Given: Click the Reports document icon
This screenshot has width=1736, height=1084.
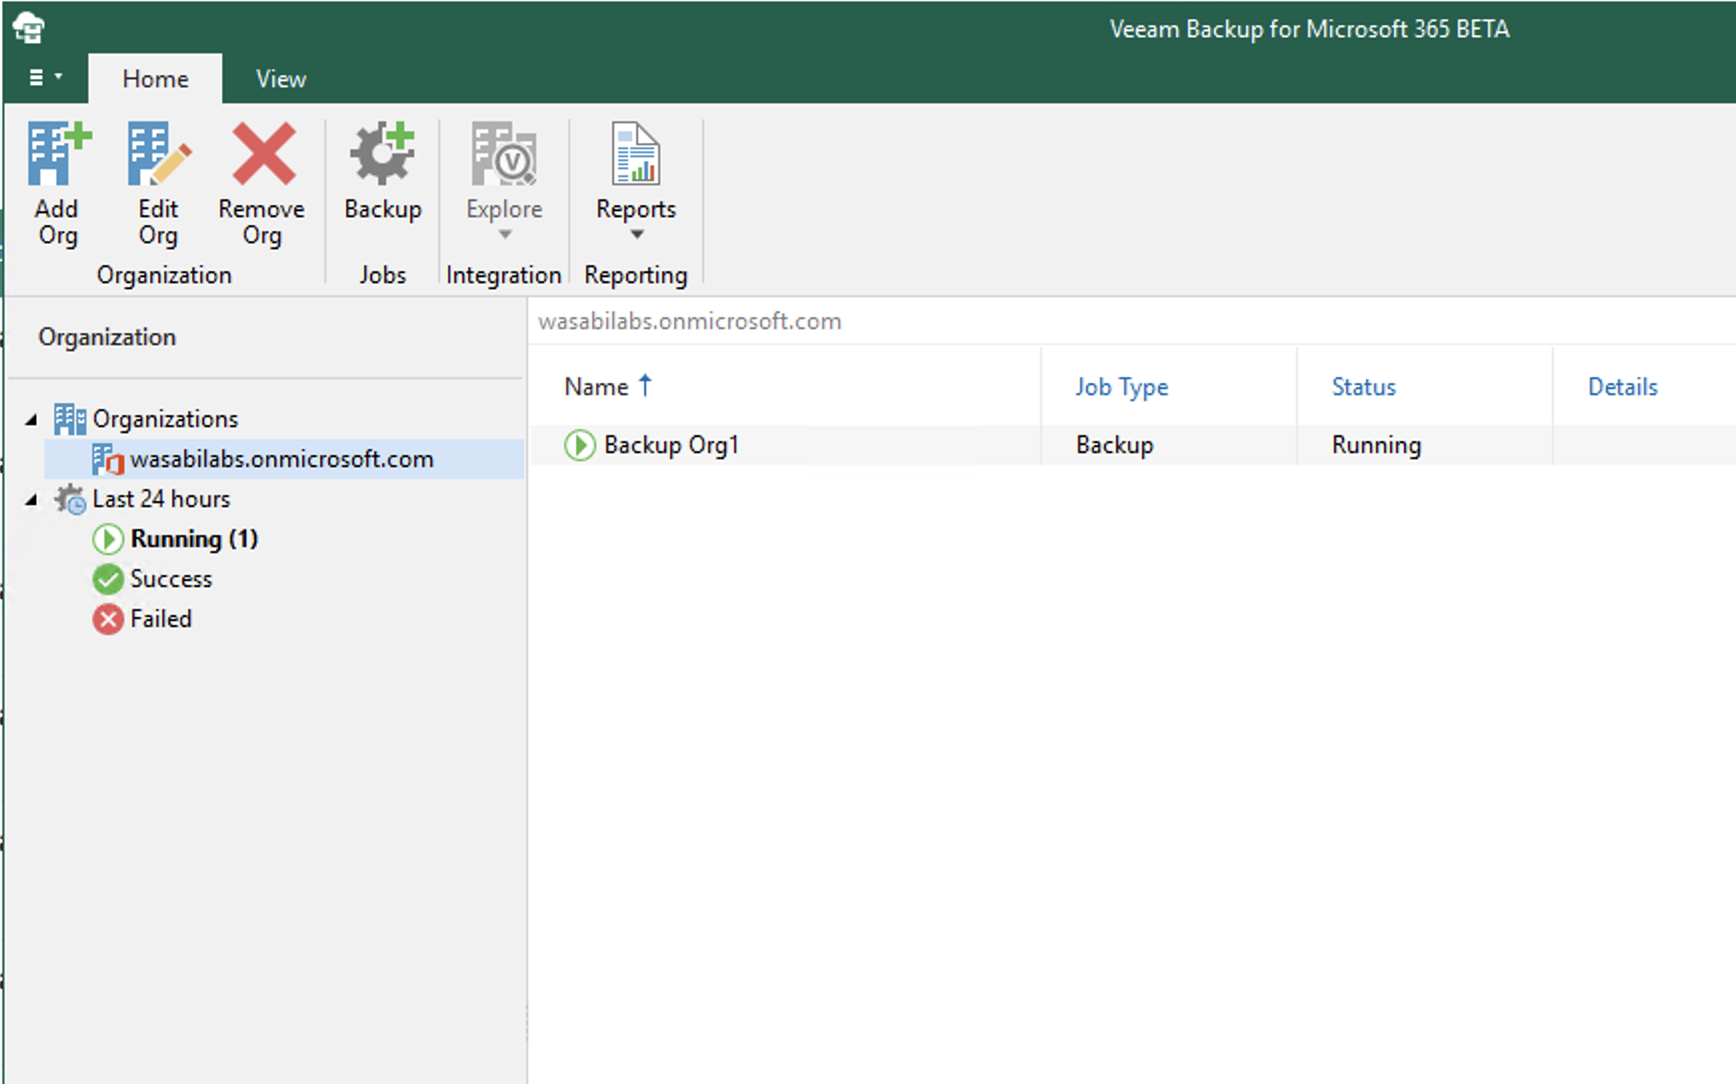Looking at the screenshot, I should [x=636, y=154].
